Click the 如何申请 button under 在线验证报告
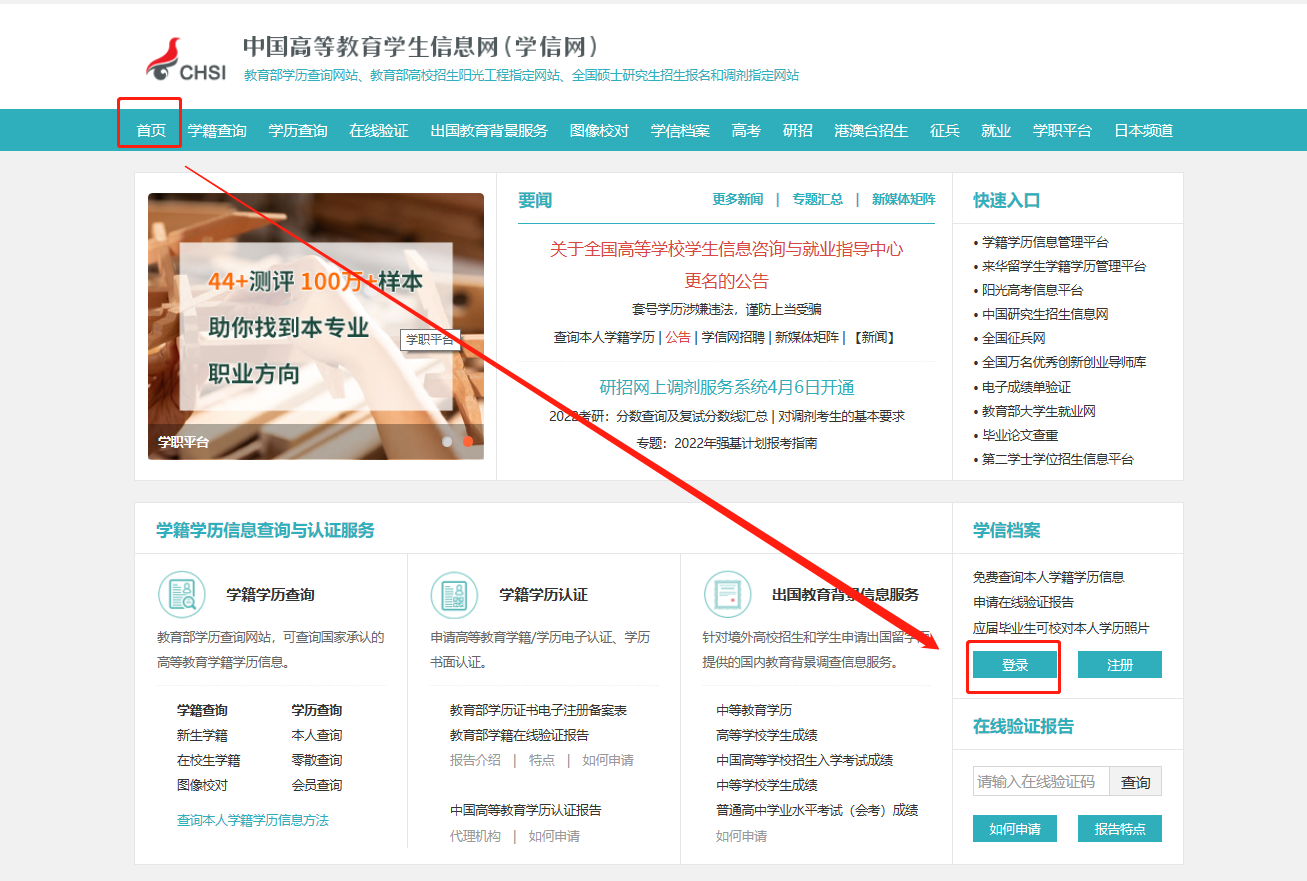This screenshot has width=1307, height=881. pos(1014,829)
